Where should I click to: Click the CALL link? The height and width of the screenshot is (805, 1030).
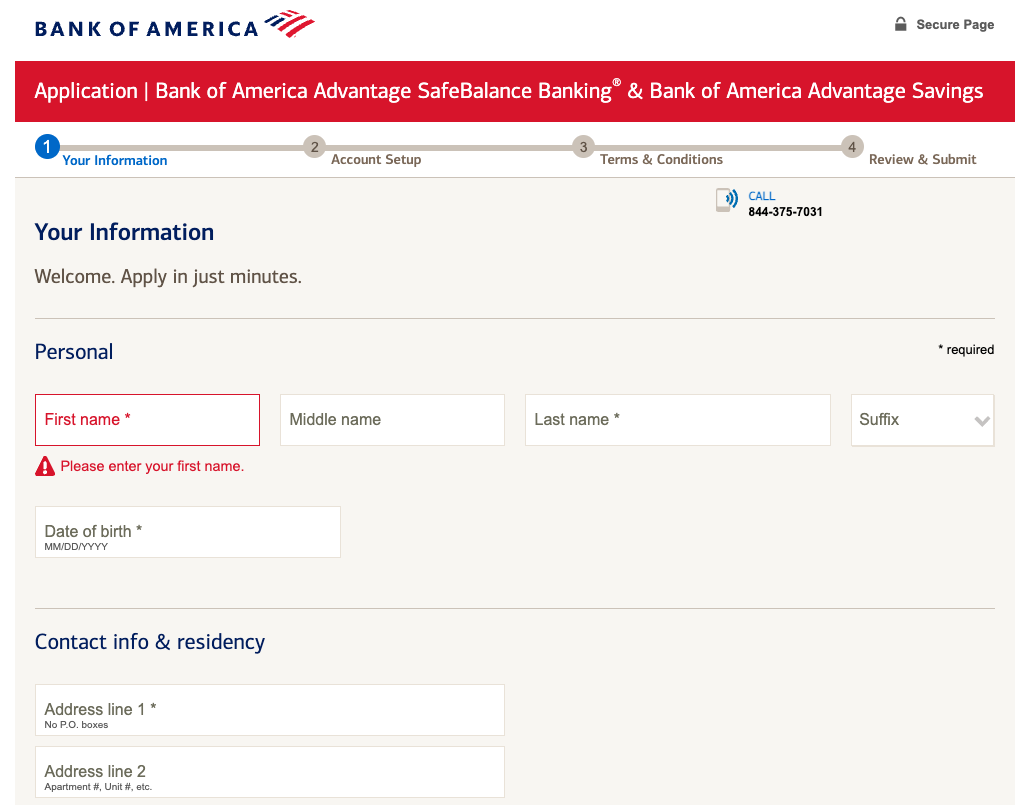click(x=762, y=196)
